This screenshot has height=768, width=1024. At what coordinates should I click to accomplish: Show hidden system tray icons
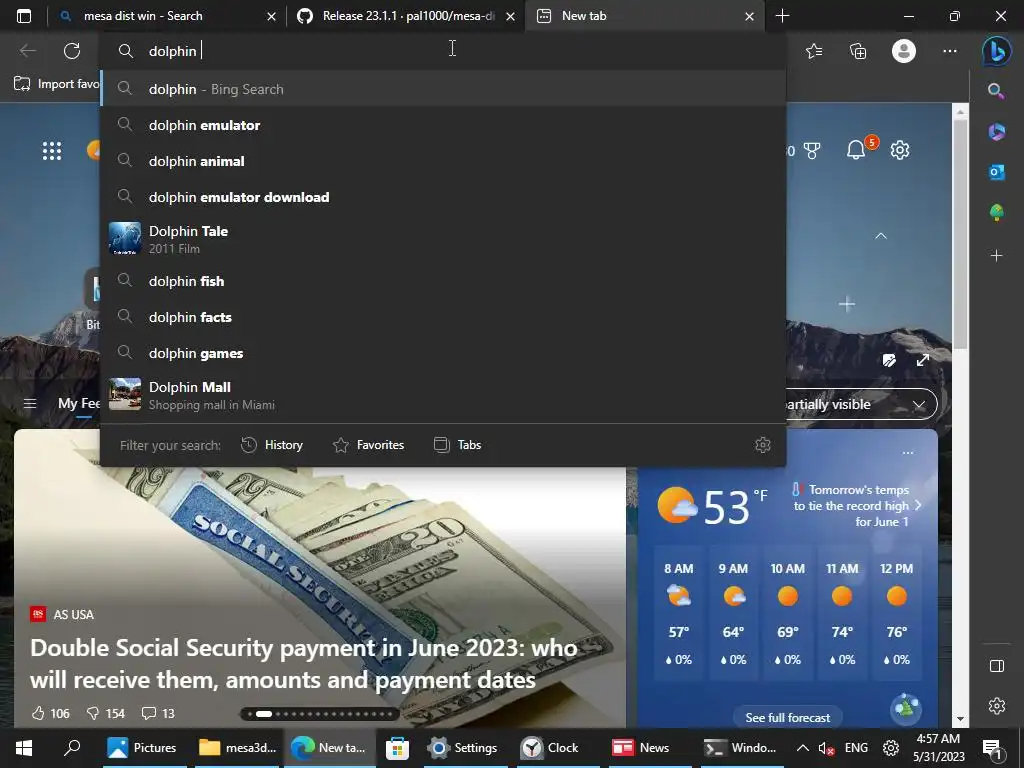(x=803, y=748)
